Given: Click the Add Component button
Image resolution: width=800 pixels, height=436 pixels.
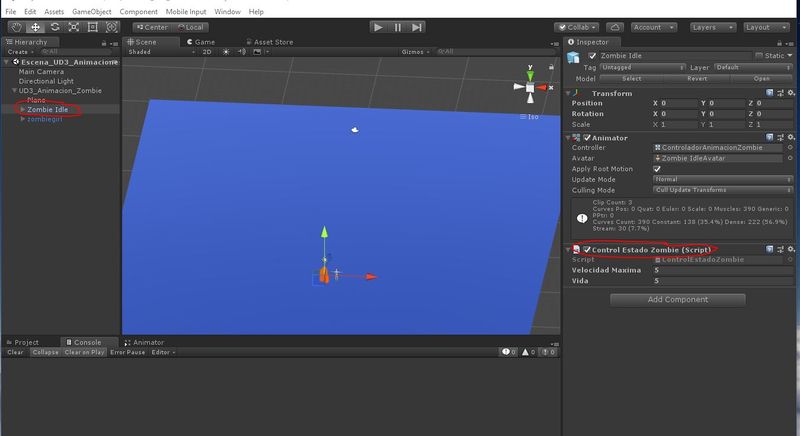Looking at the screenshot, I should pos(678,299).
